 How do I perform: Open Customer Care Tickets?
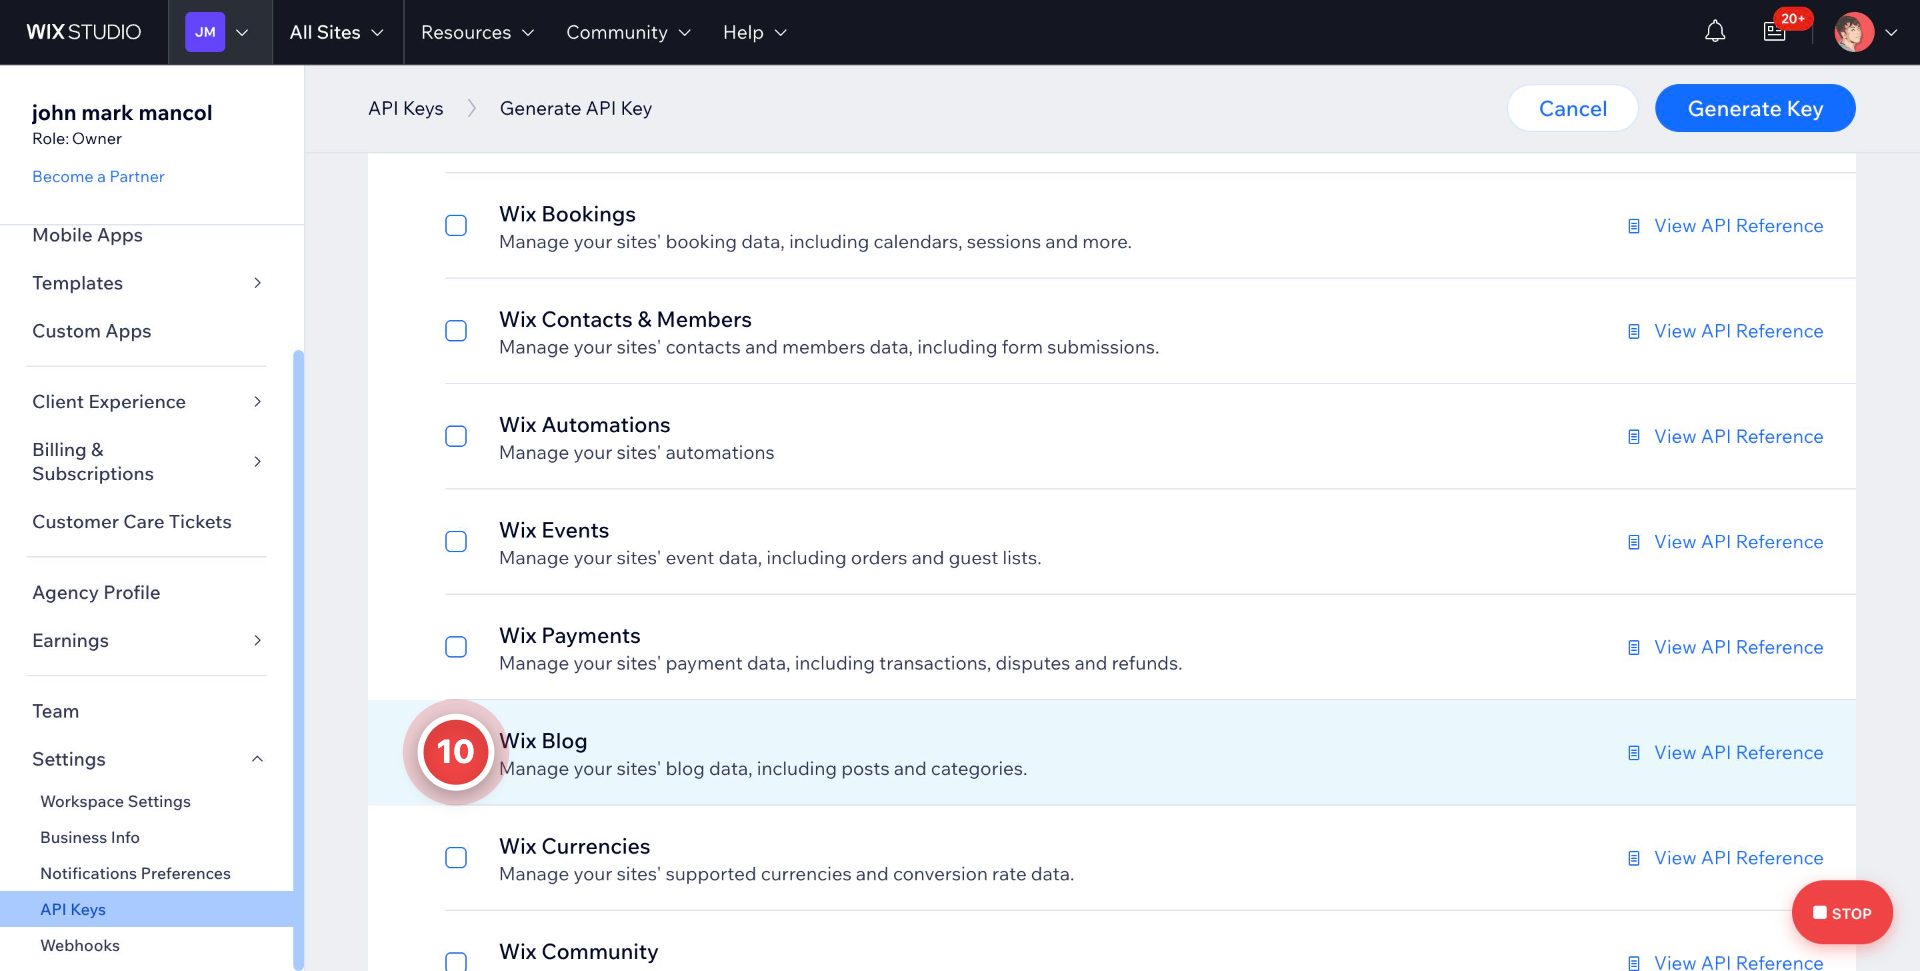[132, 522]
